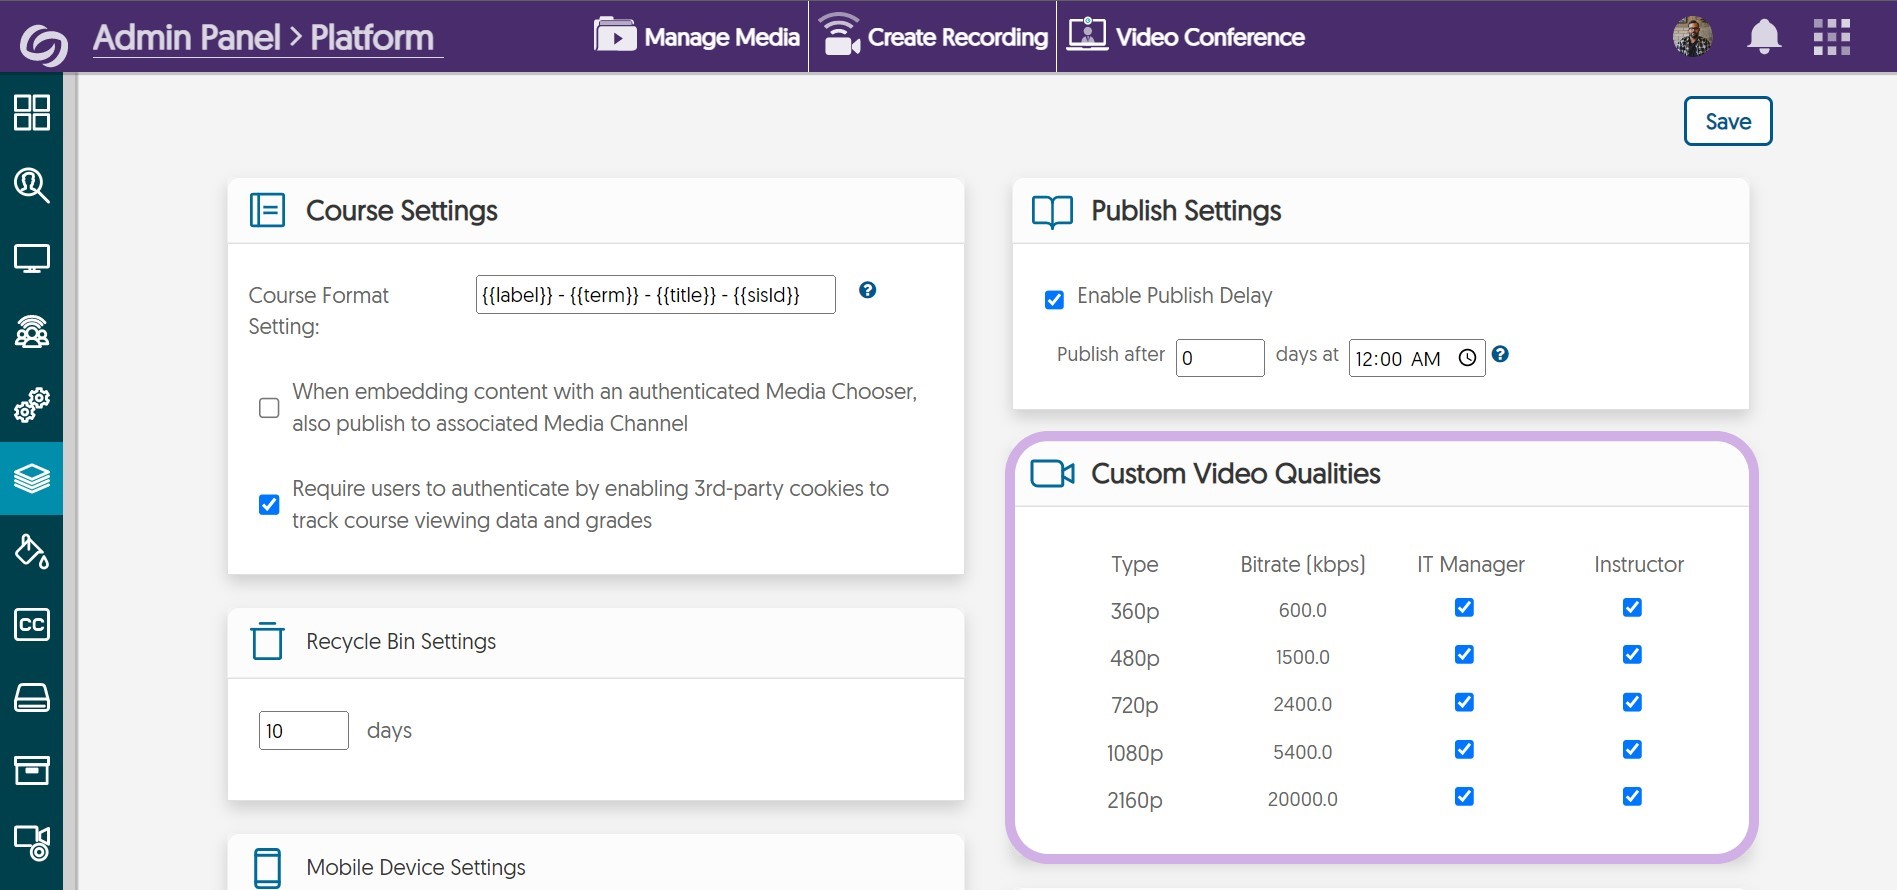Screen dimensions: 1897x890
Task: Select the paint bucket branding icon
Action: pyautogui.click(x=31, y=551)
